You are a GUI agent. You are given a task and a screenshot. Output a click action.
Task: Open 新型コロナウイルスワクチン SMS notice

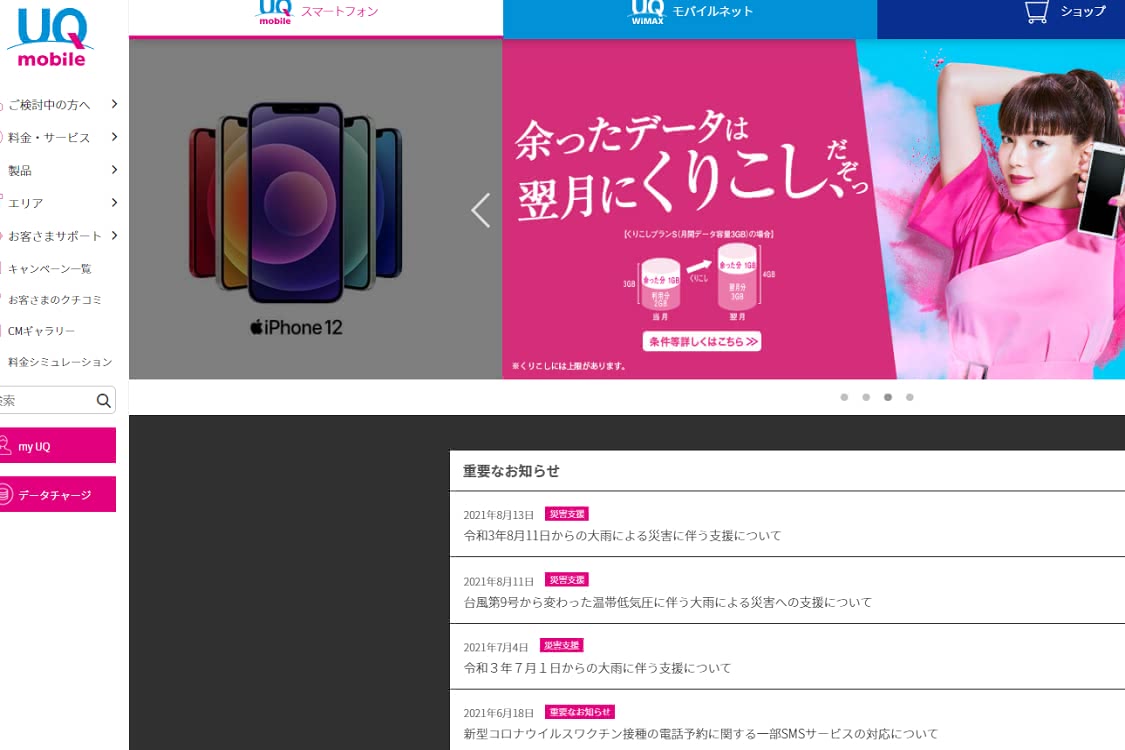point(700,733)
